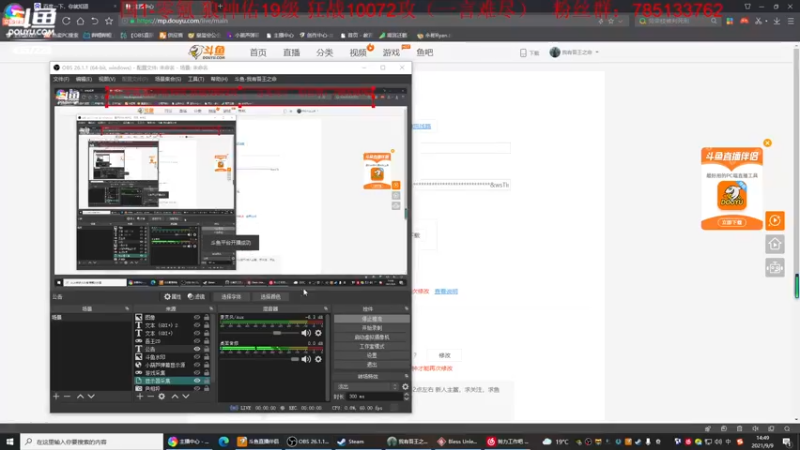The width and height of the screenshot is (800, 450).
Task: Remove selected source with the minus icon
Action: (x=150, y=396)
